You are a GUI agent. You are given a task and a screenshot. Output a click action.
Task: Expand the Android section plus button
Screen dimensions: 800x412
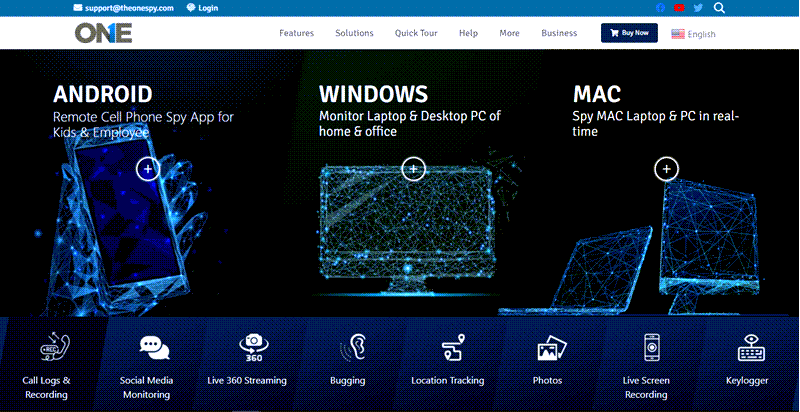coord(147,169)
